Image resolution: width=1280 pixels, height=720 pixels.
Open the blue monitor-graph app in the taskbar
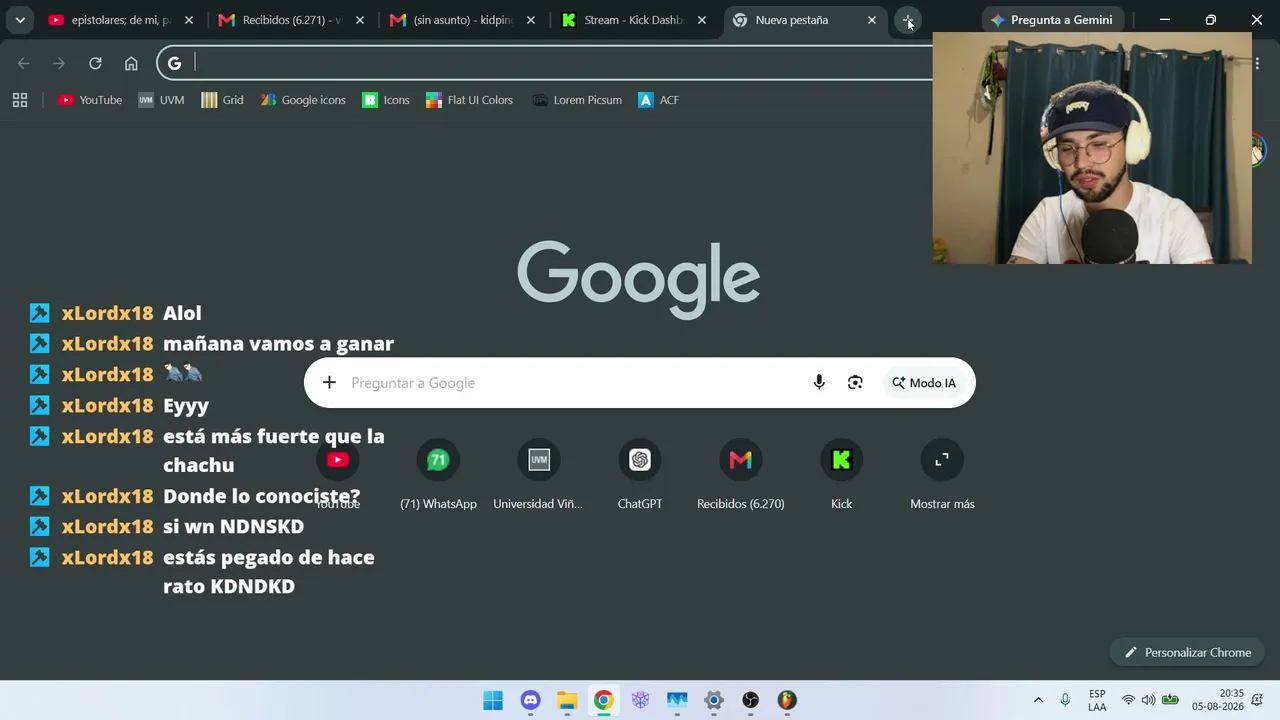677,700
